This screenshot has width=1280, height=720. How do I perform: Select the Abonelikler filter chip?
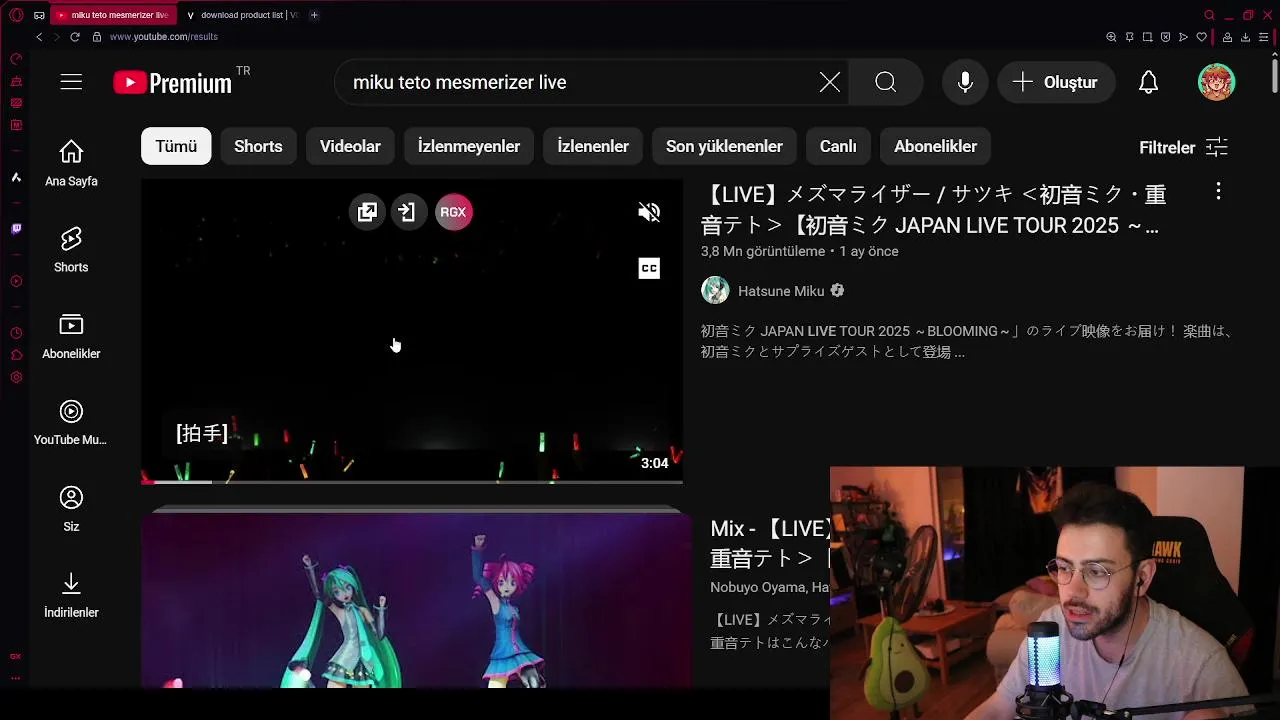(x=935, y=146)
